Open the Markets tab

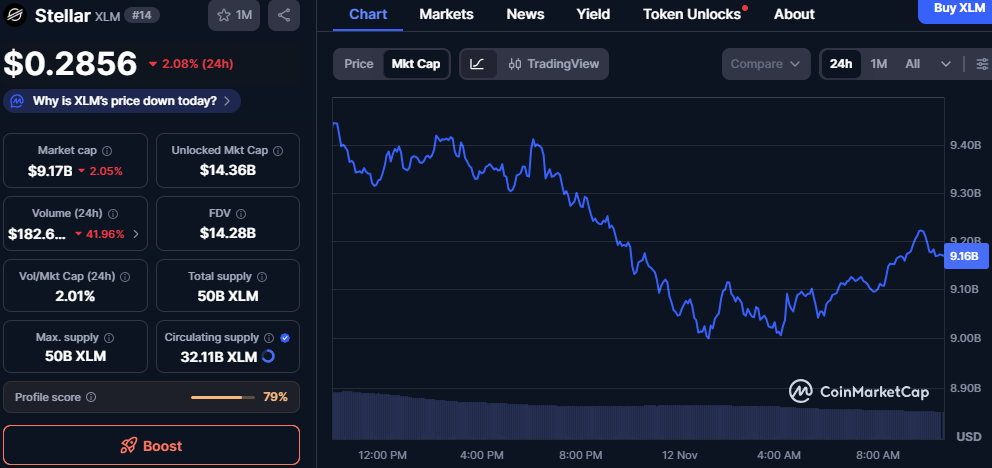tap(446, 14)
